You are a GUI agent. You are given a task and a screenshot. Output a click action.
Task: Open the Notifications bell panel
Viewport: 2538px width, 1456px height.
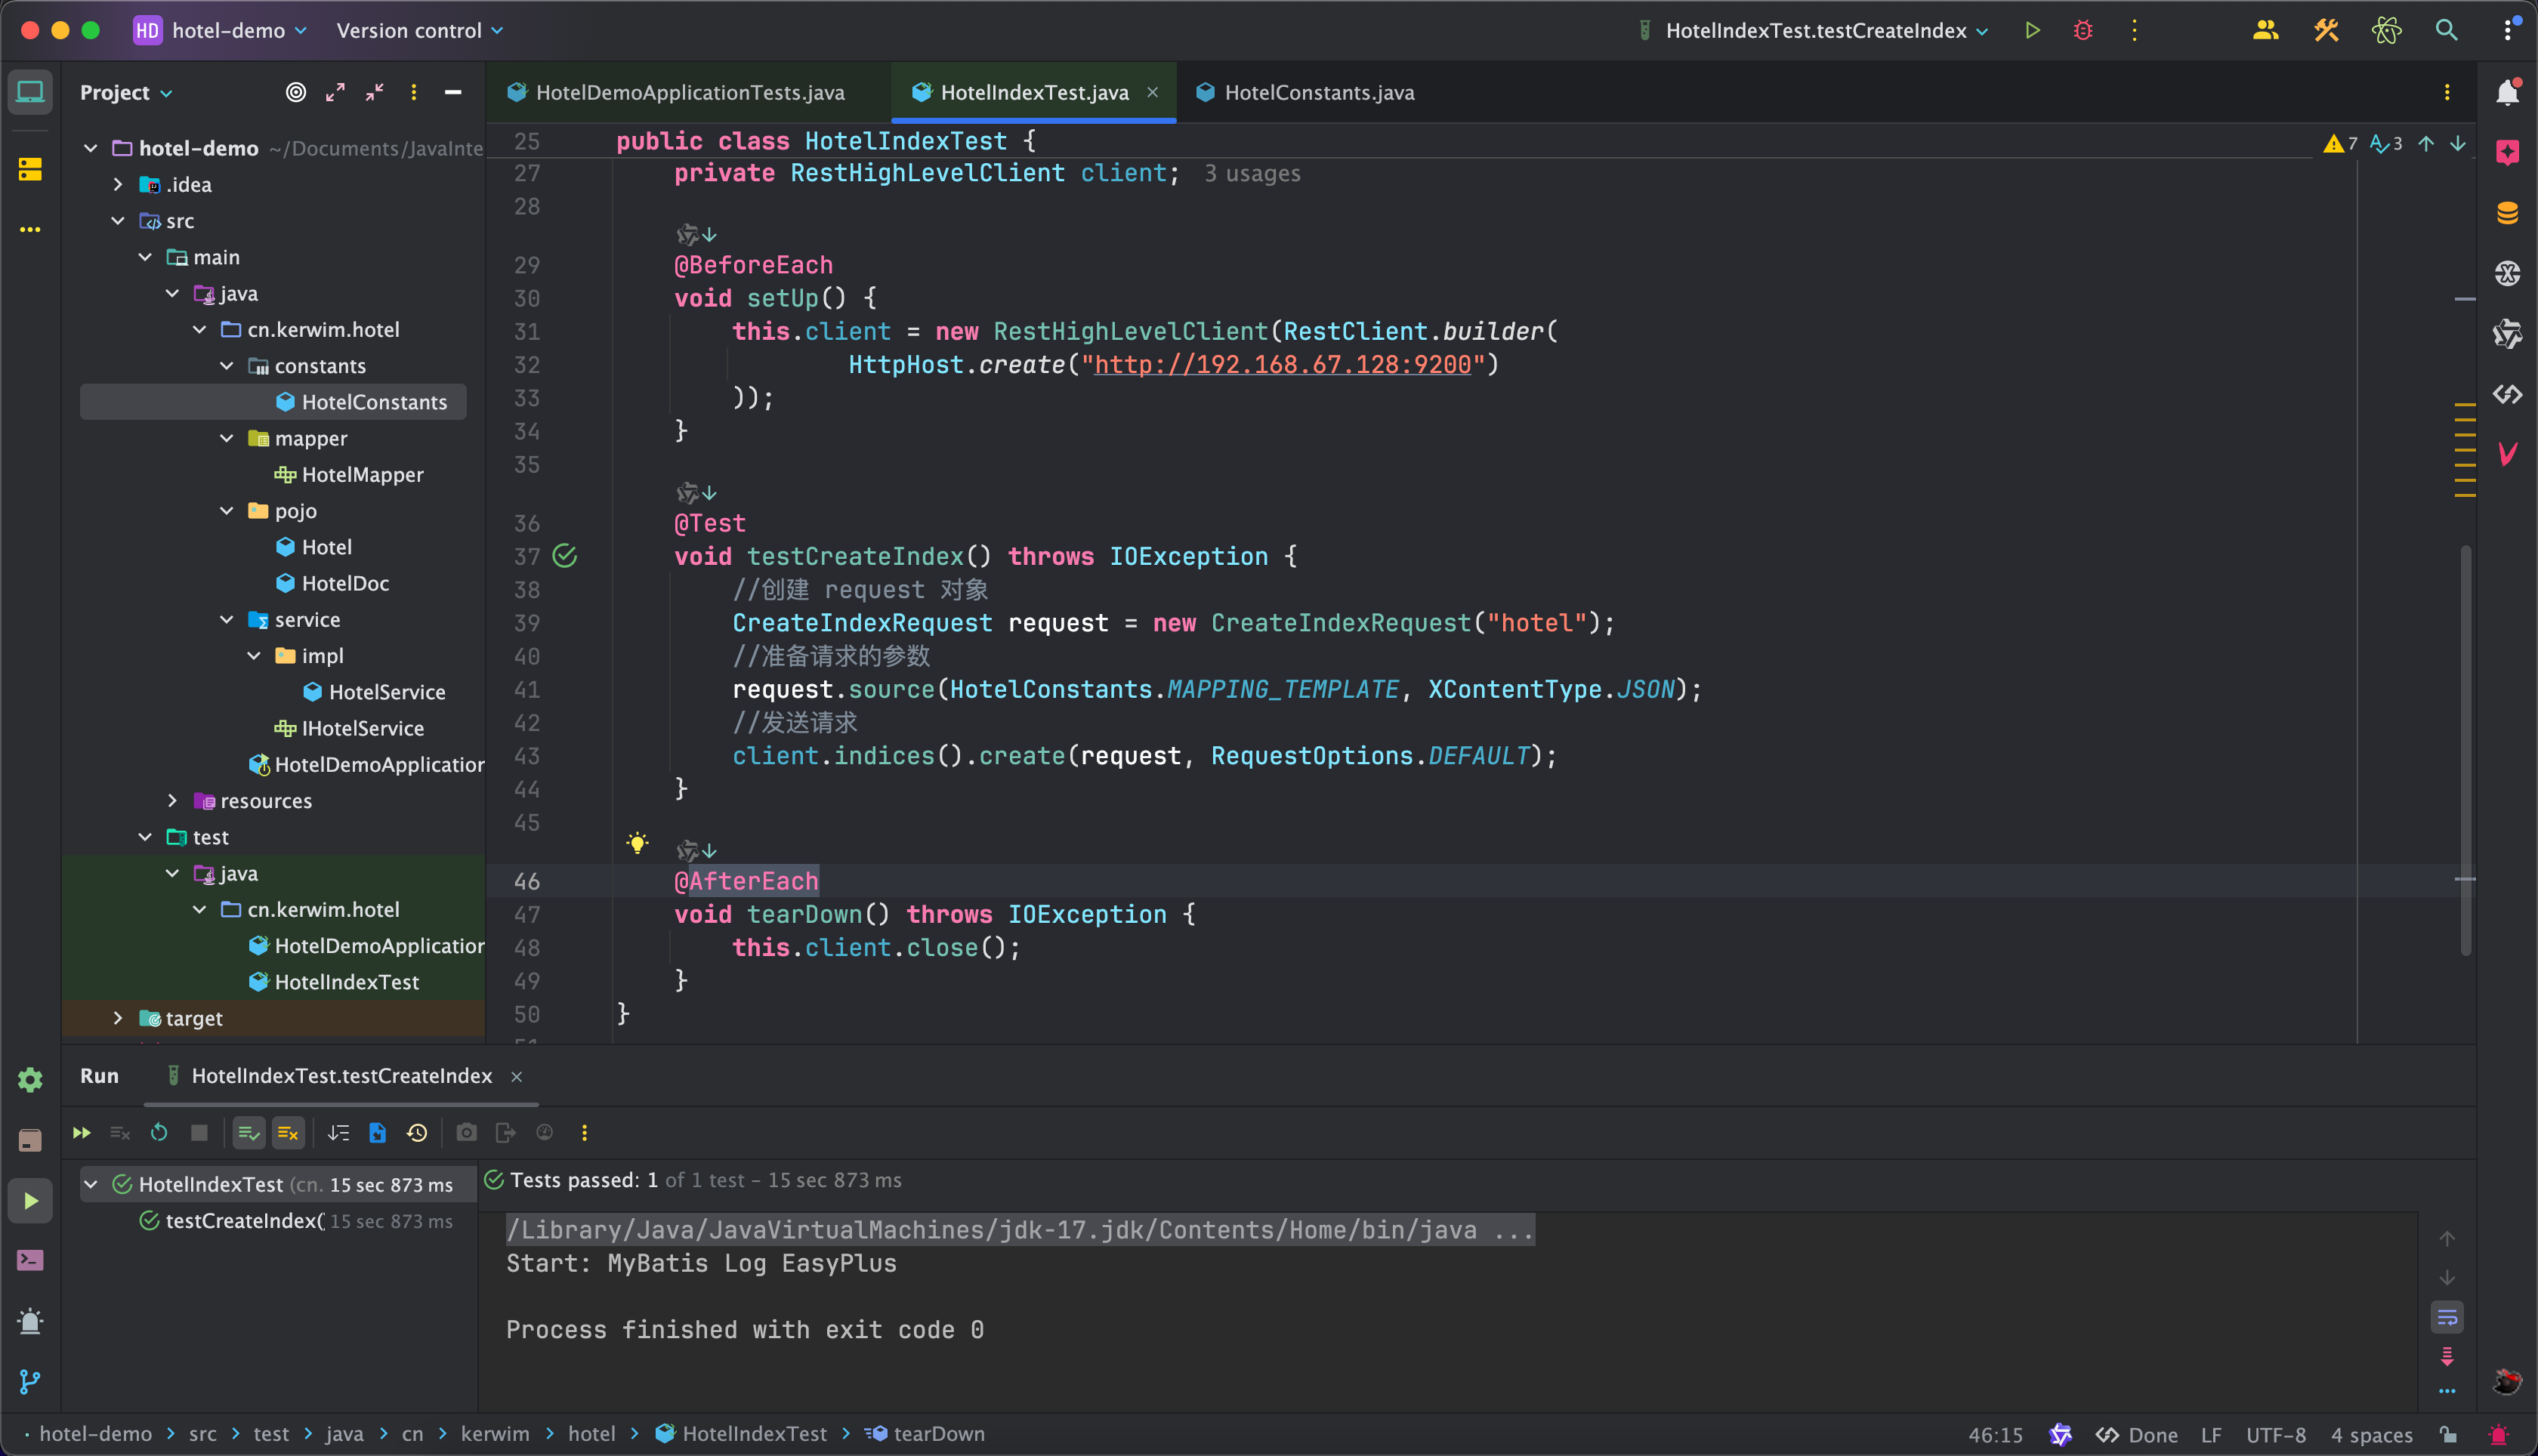[2507, 92]
